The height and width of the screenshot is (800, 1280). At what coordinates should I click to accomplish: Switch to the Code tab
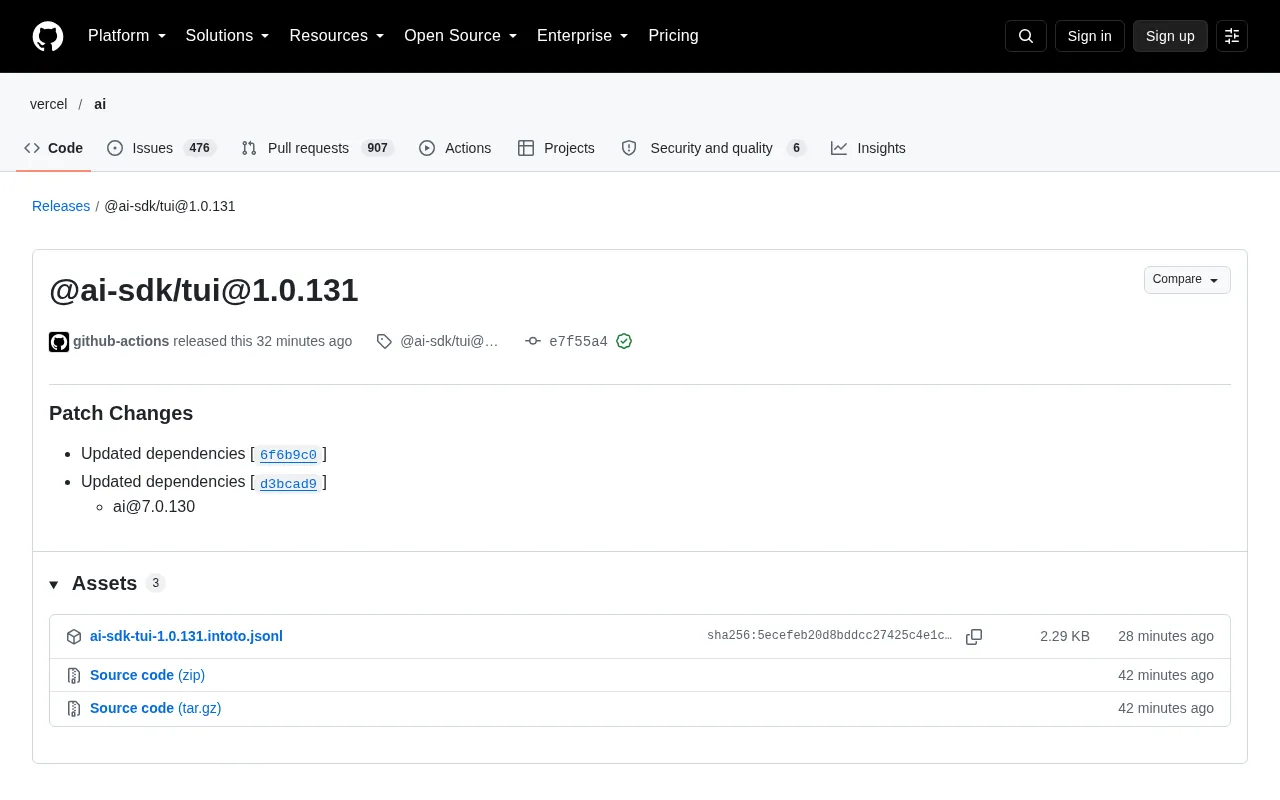tap(54, 148)
